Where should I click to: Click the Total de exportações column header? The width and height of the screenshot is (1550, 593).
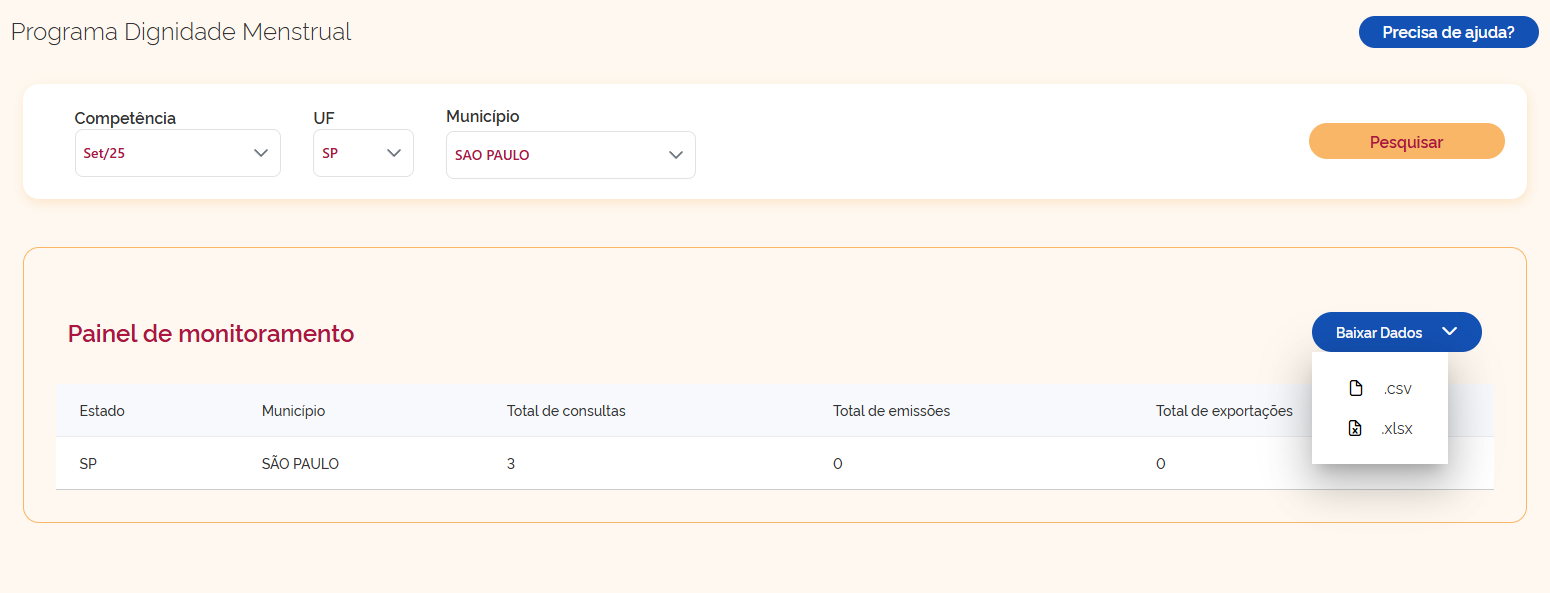click(x=1224, y=411)
